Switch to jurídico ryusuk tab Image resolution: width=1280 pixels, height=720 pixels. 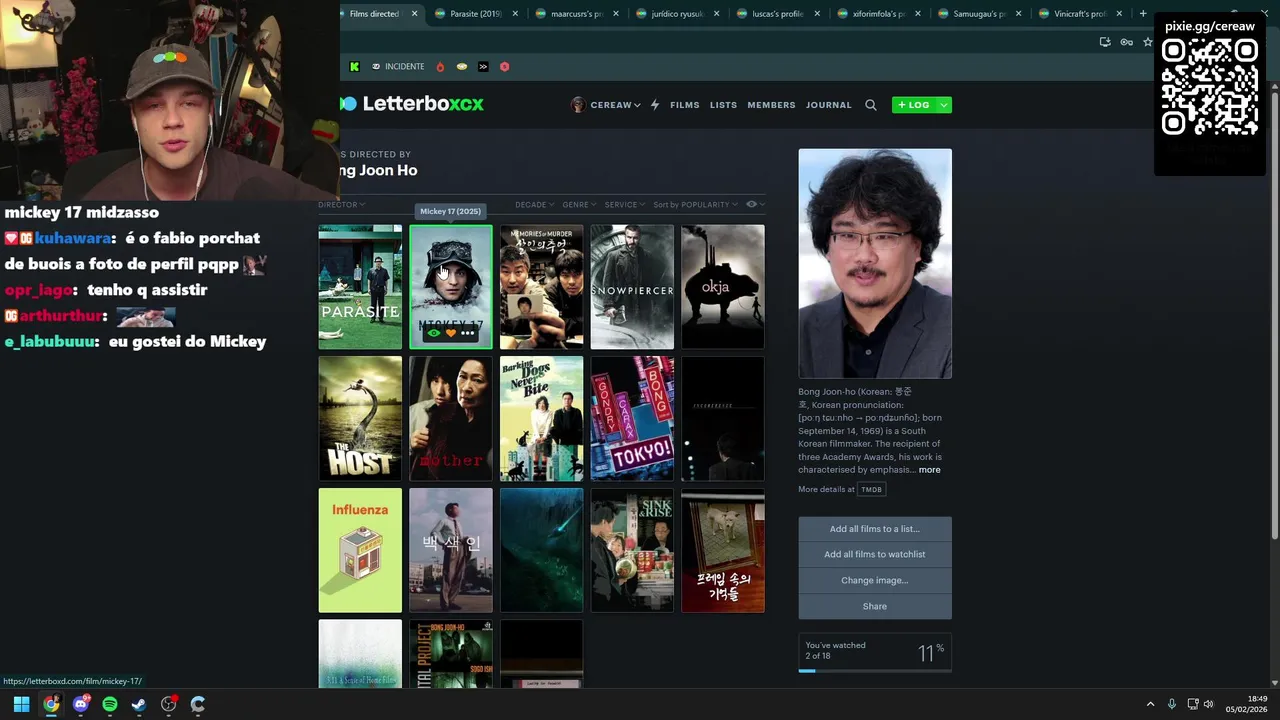(x=677, y=14)
